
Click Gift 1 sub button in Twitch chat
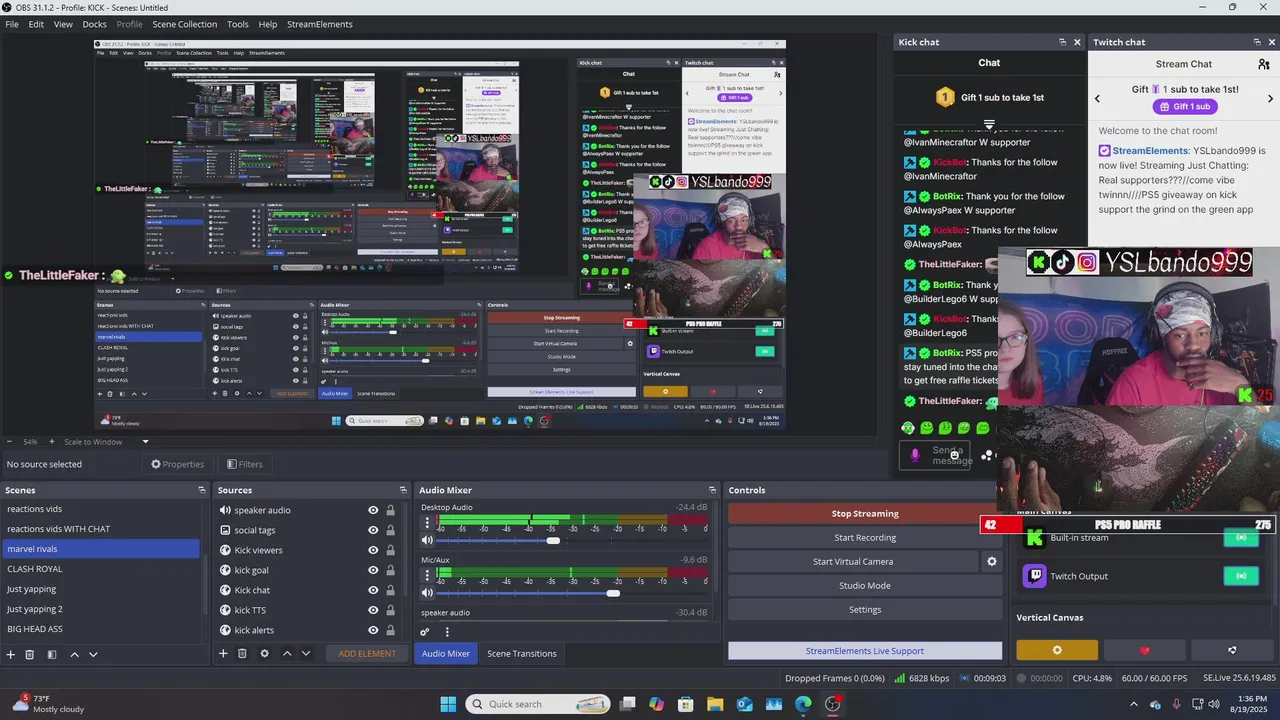pos(1184,107)
